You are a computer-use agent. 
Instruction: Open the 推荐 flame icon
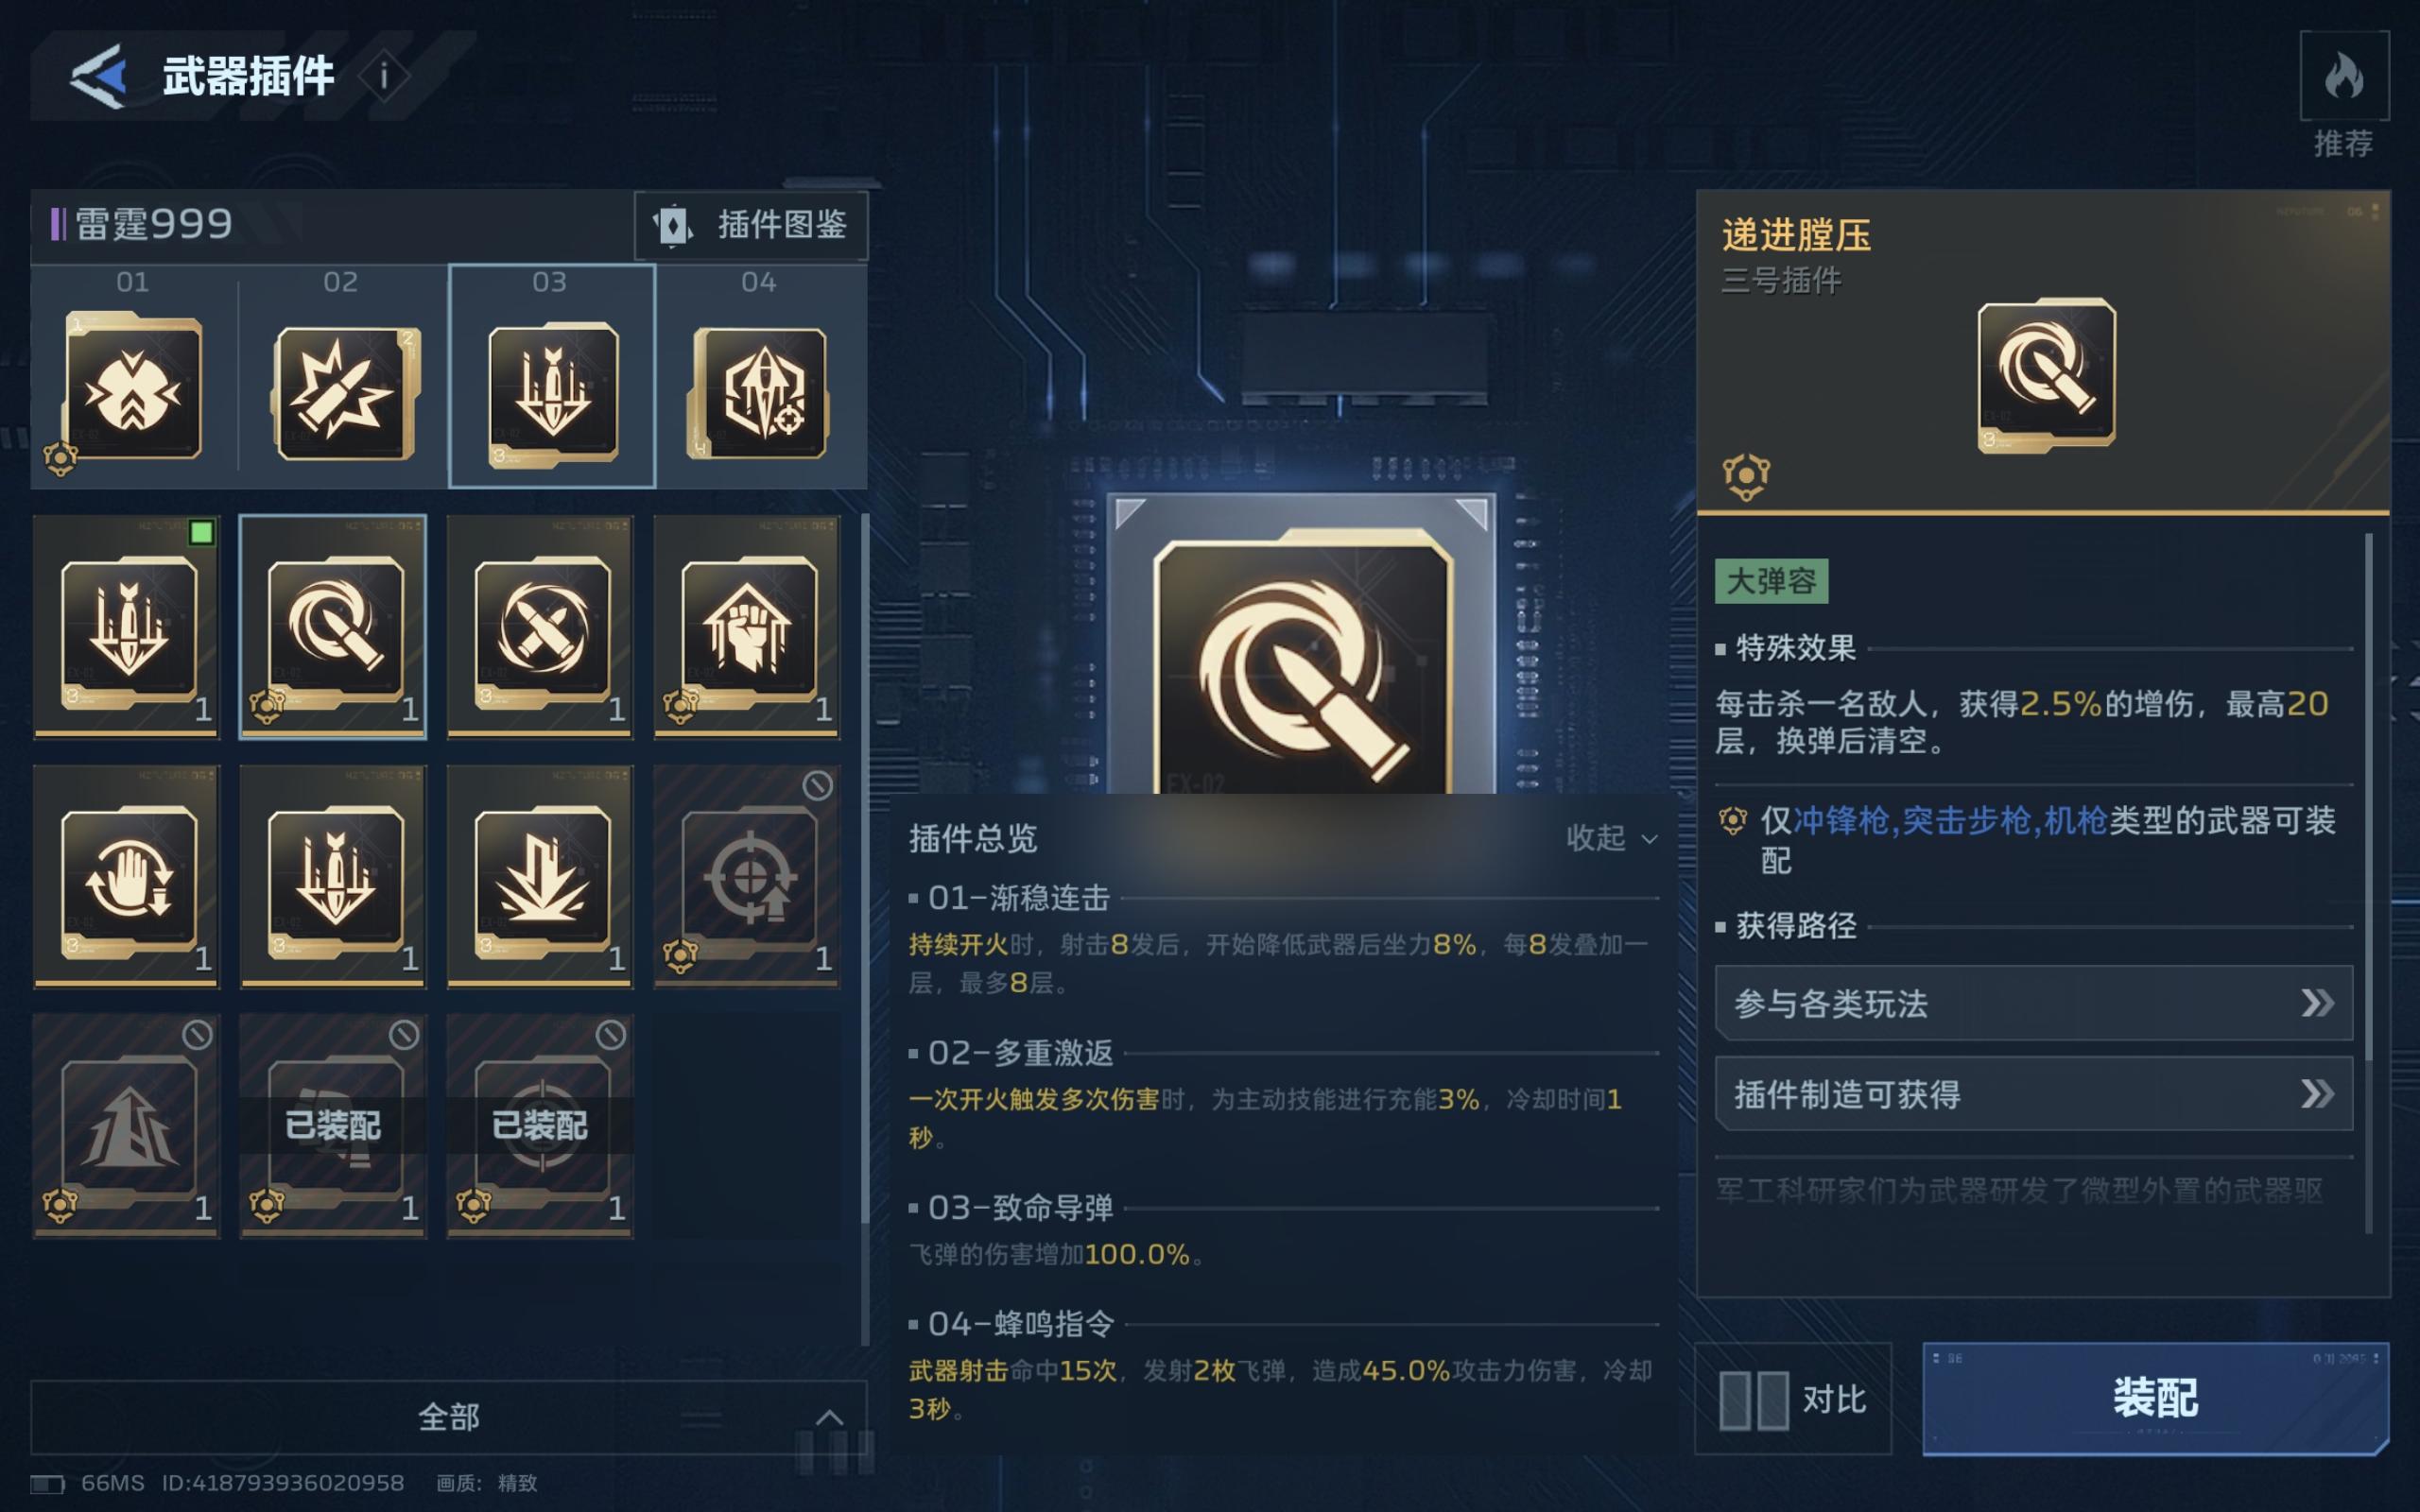[x=2343, y=76]
